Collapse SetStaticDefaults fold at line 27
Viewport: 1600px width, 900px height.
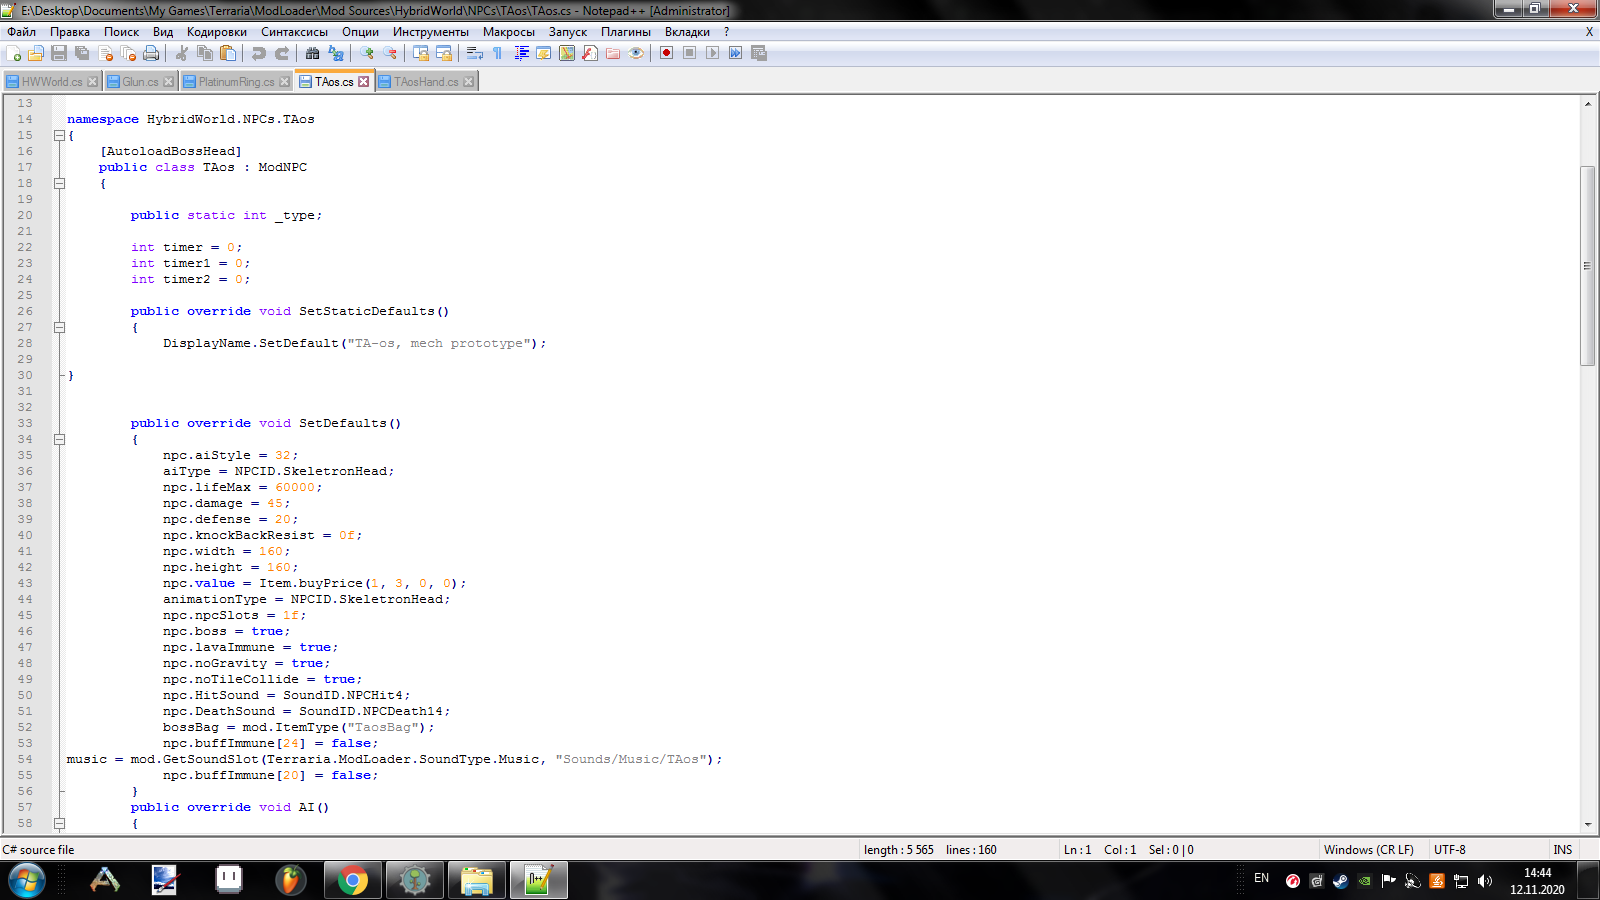coord(59,327)
